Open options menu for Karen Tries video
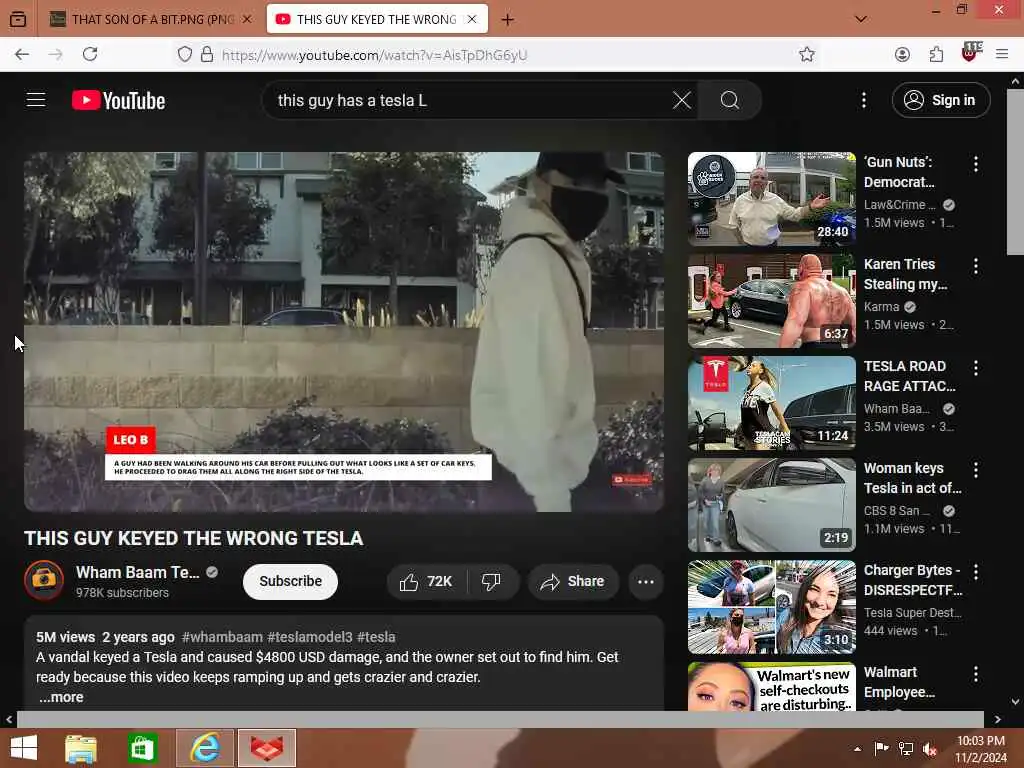 [x=976, y=266]
